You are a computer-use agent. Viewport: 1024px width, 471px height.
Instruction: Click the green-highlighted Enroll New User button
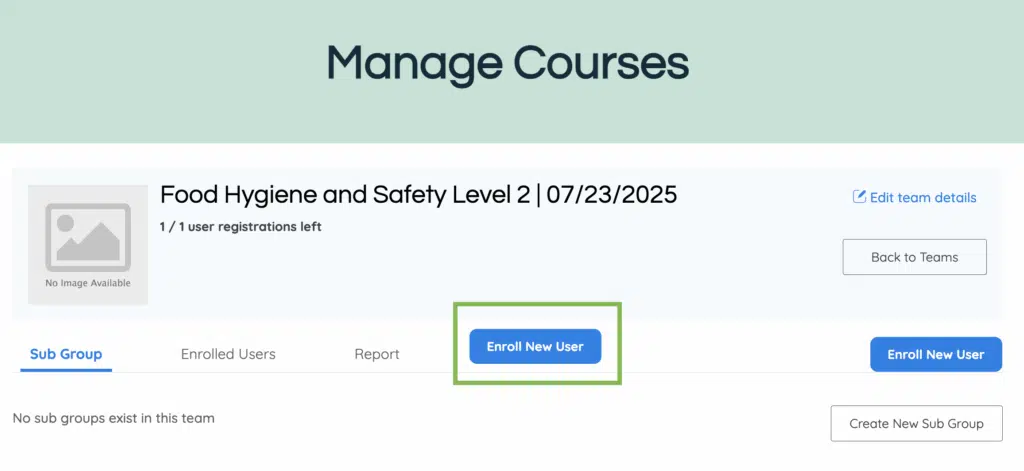(x=535, y=346)
